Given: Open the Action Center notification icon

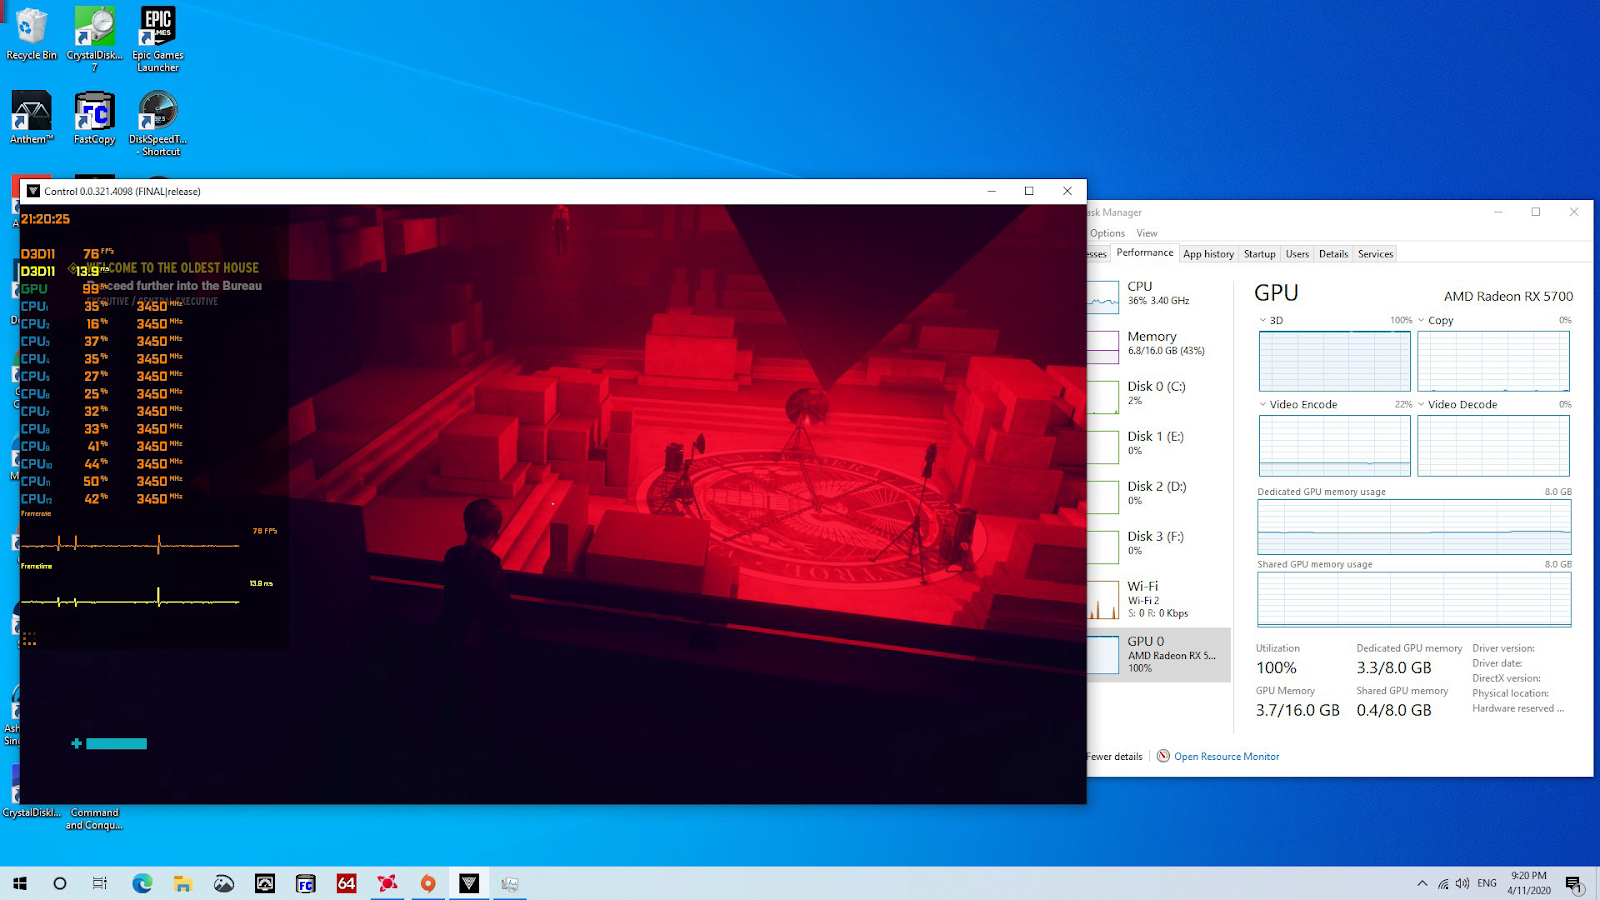Looking at the screenshot, I should tap(1574, 884).
